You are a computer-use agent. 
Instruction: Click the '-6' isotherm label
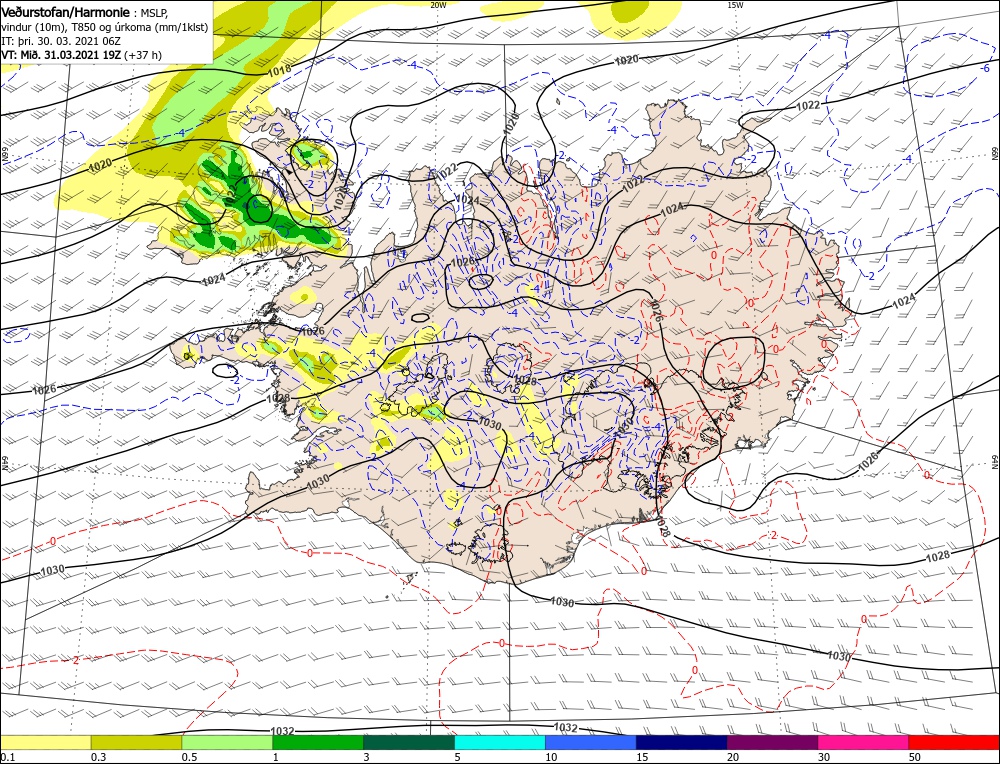985,68
